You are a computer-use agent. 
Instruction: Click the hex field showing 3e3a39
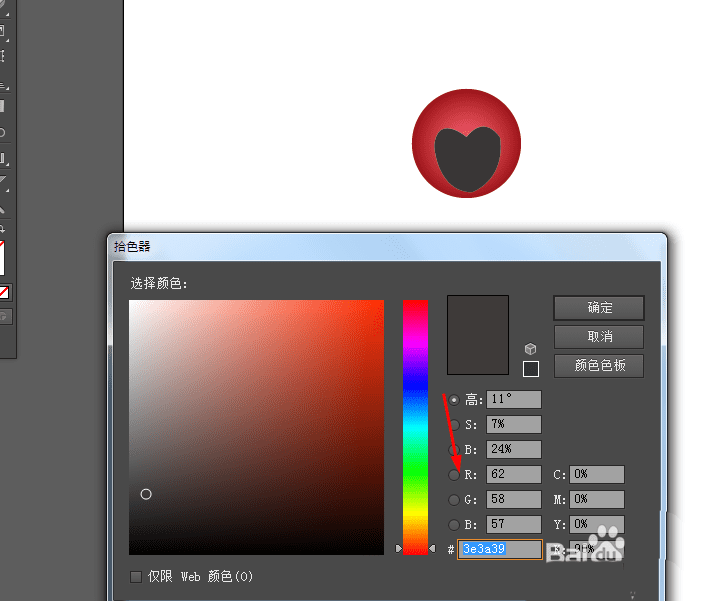(x=500, y=549)
